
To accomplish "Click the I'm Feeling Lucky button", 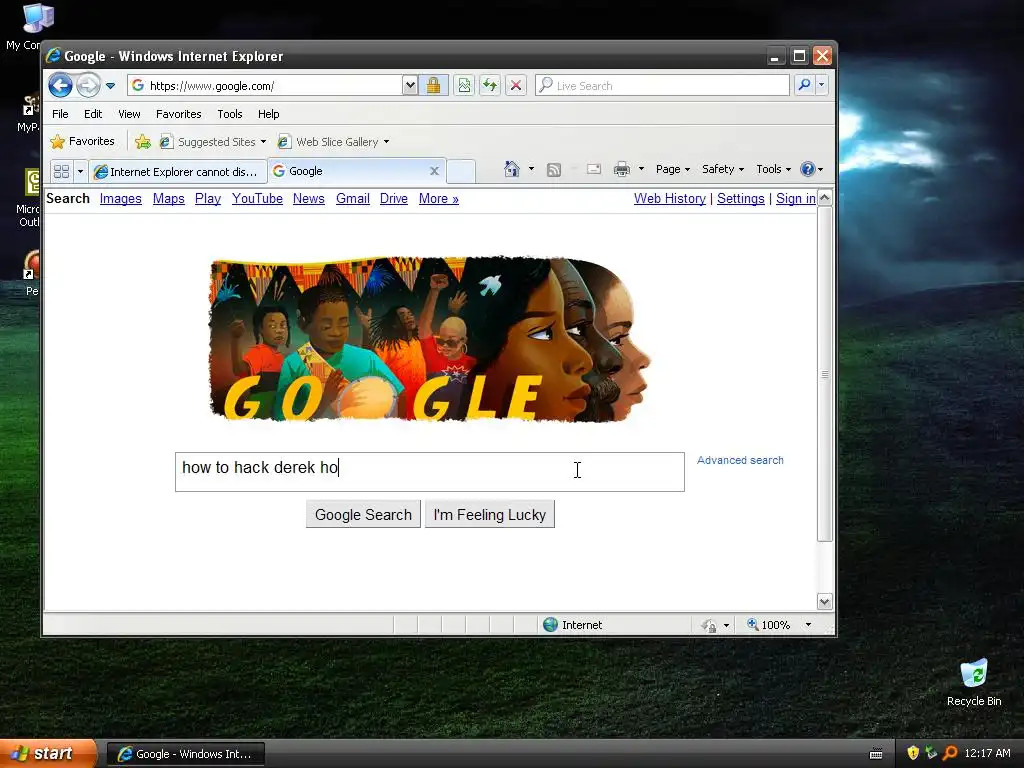I will [490, 514].
